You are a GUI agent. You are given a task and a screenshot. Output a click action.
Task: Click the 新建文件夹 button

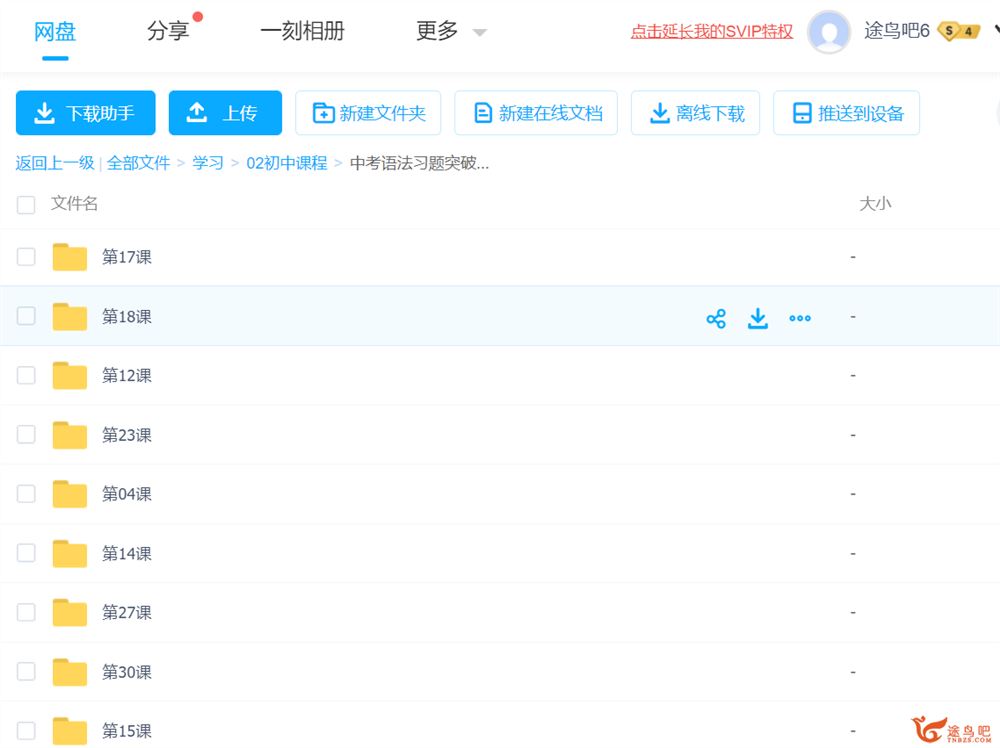368,113
